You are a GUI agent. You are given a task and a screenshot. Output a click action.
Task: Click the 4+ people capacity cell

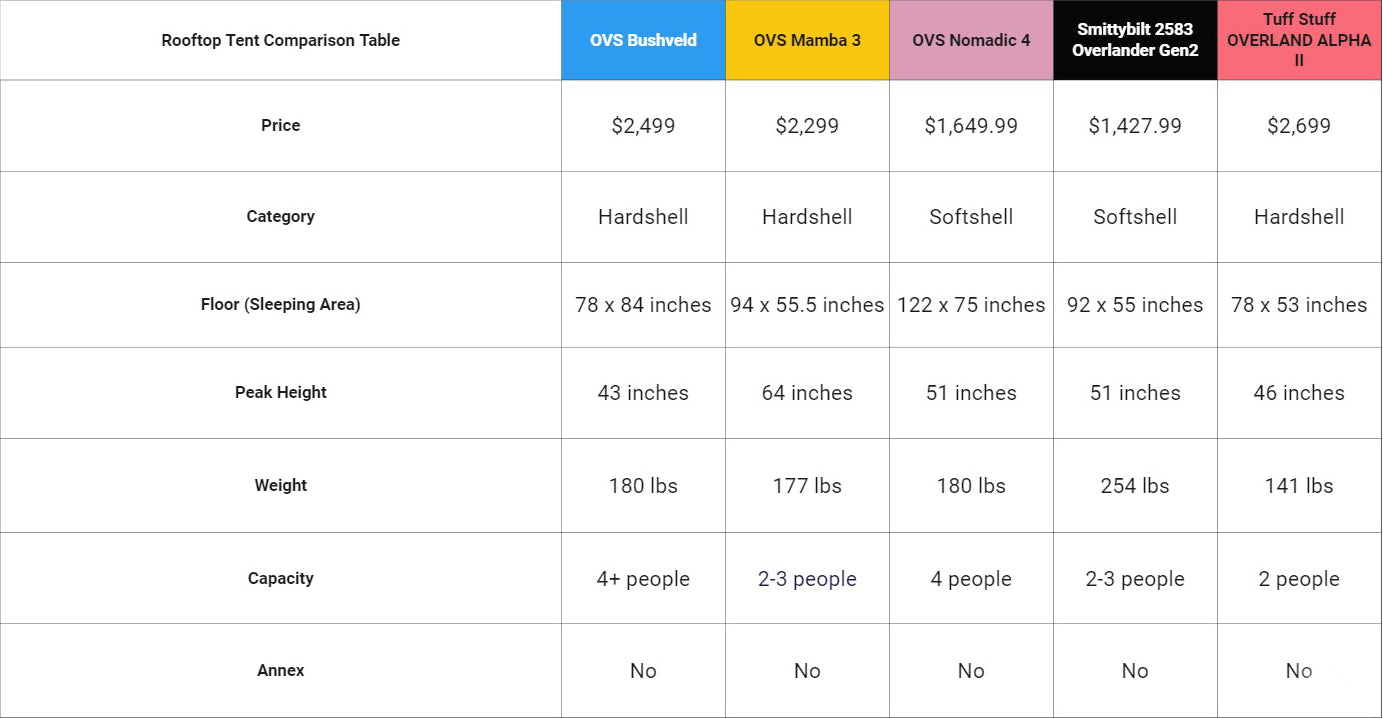pos(643,579)
